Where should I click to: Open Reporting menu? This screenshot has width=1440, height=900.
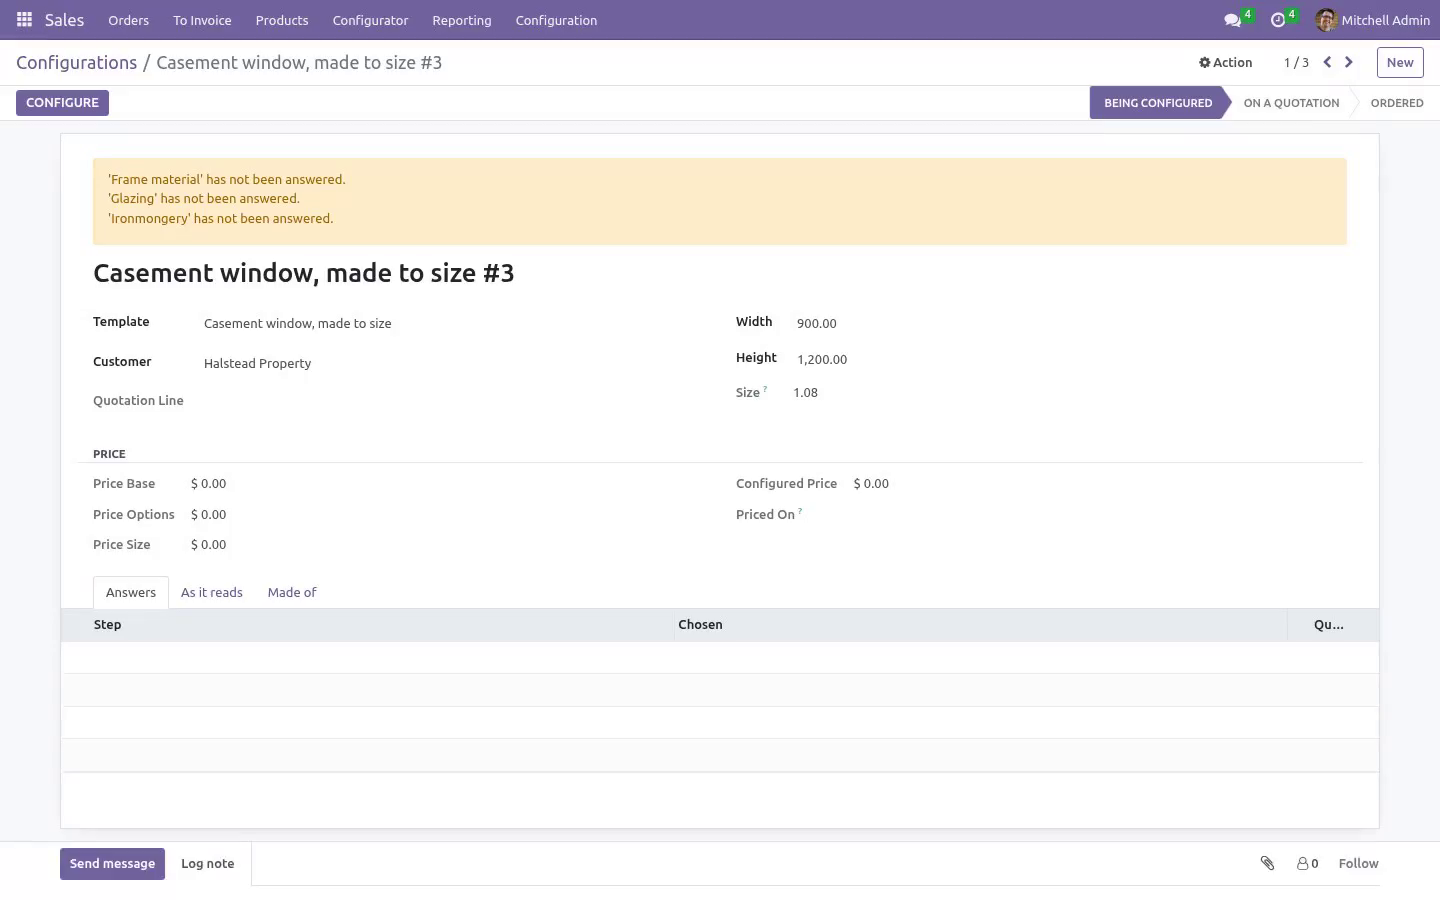tap(462, 20)
